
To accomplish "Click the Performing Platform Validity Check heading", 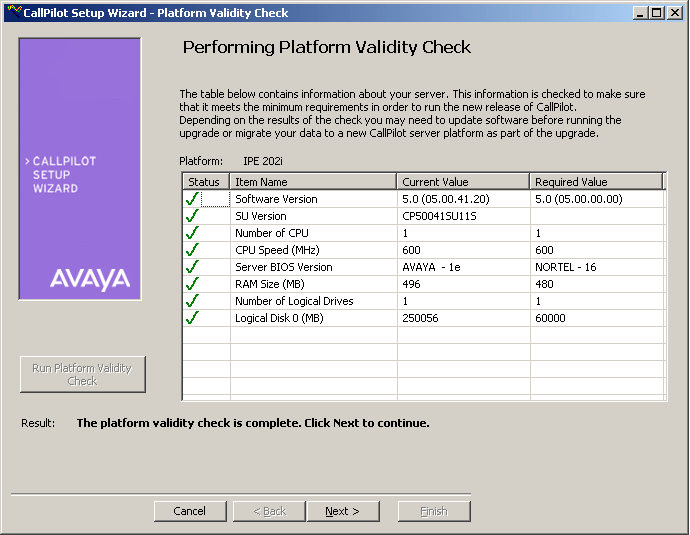I will click(x=327, y=47).
